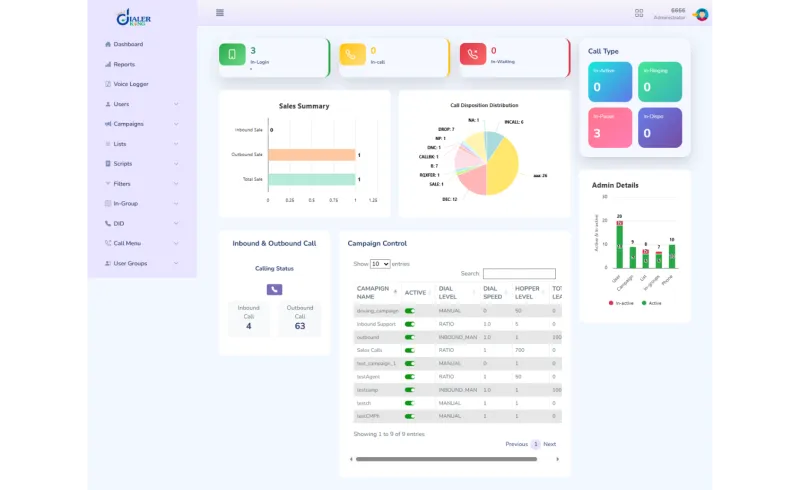Go to page 1 in pagination
This screenshot has height=490, width=800.
(x=536, y=444)
